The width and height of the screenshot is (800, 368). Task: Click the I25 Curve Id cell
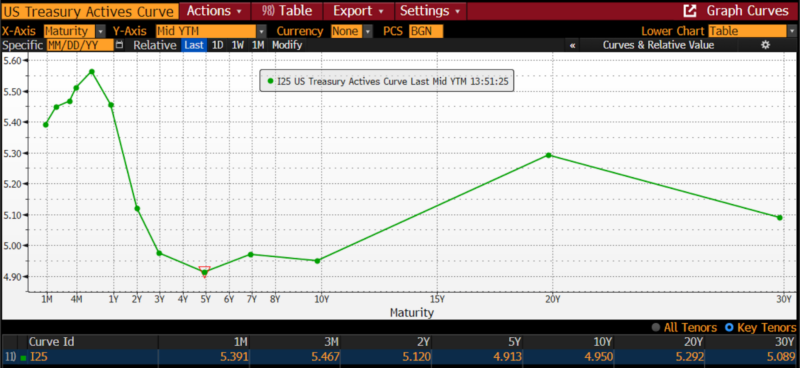point(38,357)
